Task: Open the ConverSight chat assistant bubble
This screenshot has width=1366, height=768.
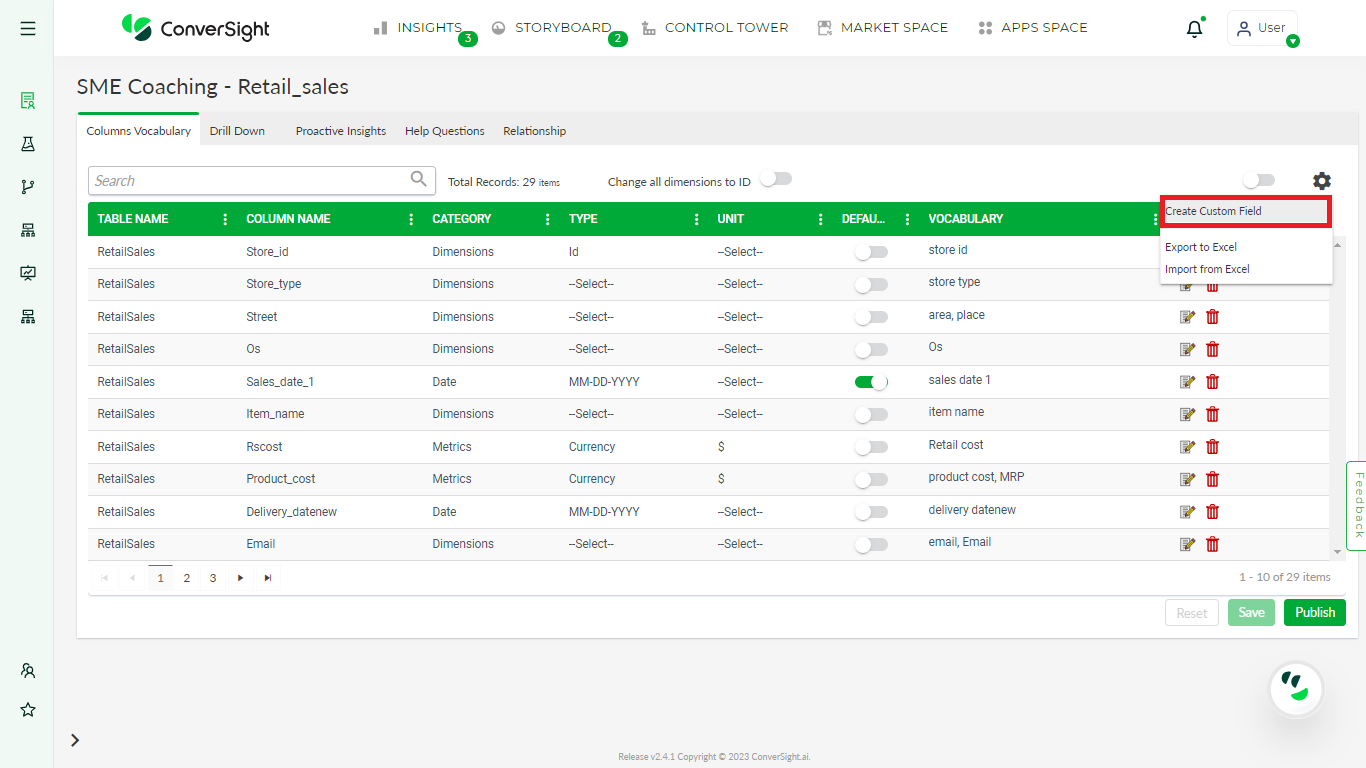Action: (x=1296, y=689)
